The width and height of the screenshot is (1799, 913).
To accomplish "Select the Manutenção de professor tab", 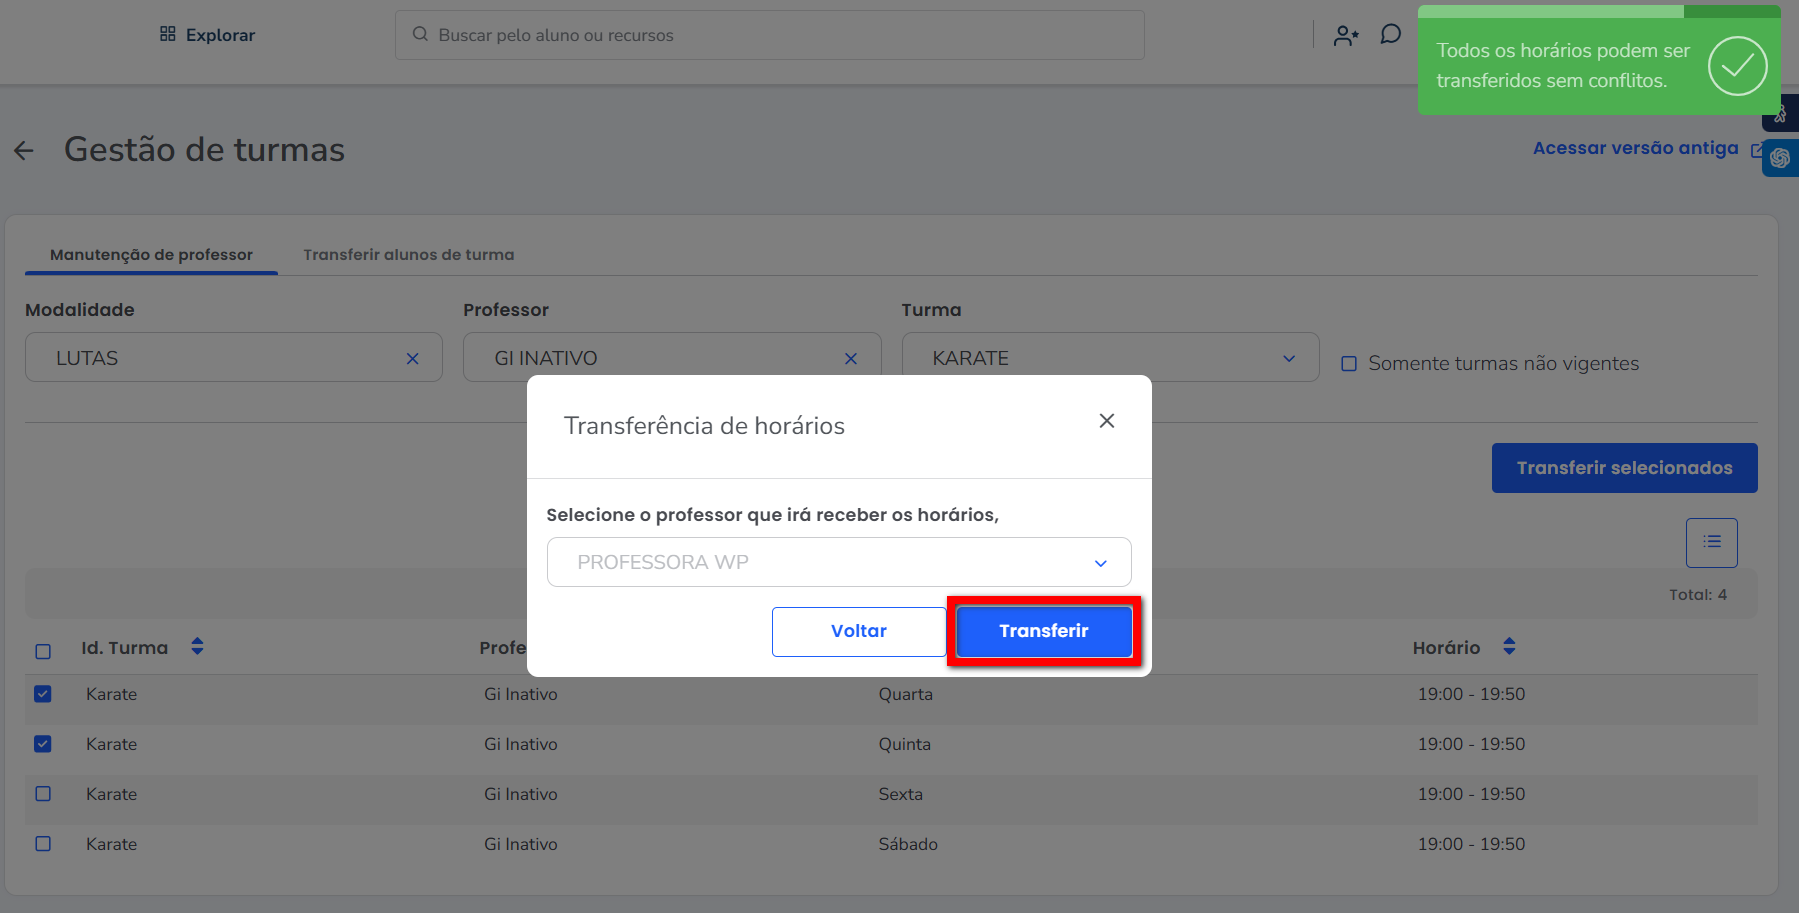I will click(x=151, y=255).
